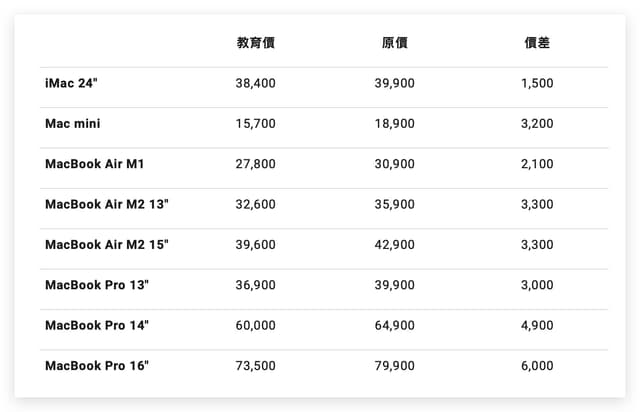Select the MacBook Pro 14" label
Viewport: 640px width, 412px height.
point(97,325)
